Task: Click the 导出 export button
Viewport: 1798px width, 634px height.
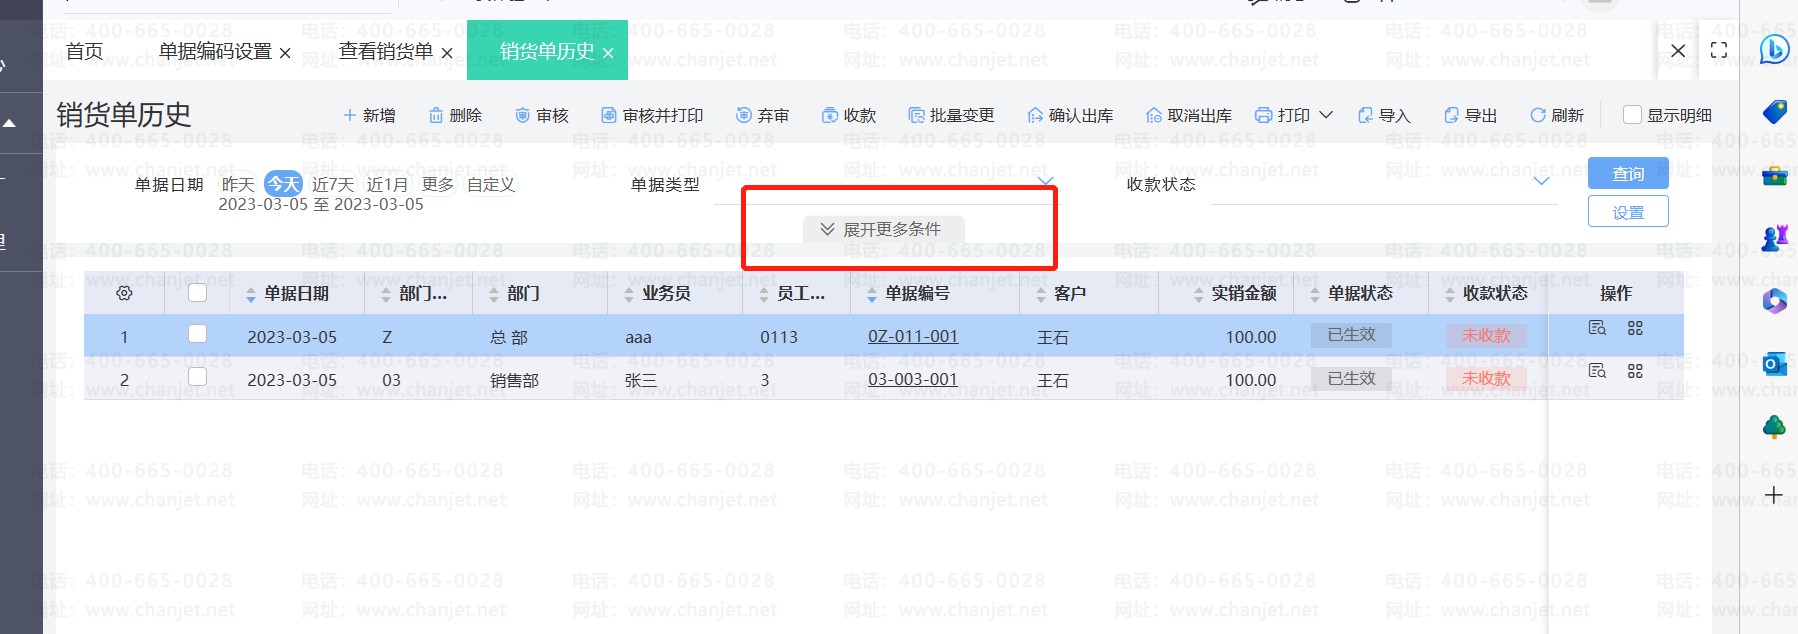Action: [1470, 115]
